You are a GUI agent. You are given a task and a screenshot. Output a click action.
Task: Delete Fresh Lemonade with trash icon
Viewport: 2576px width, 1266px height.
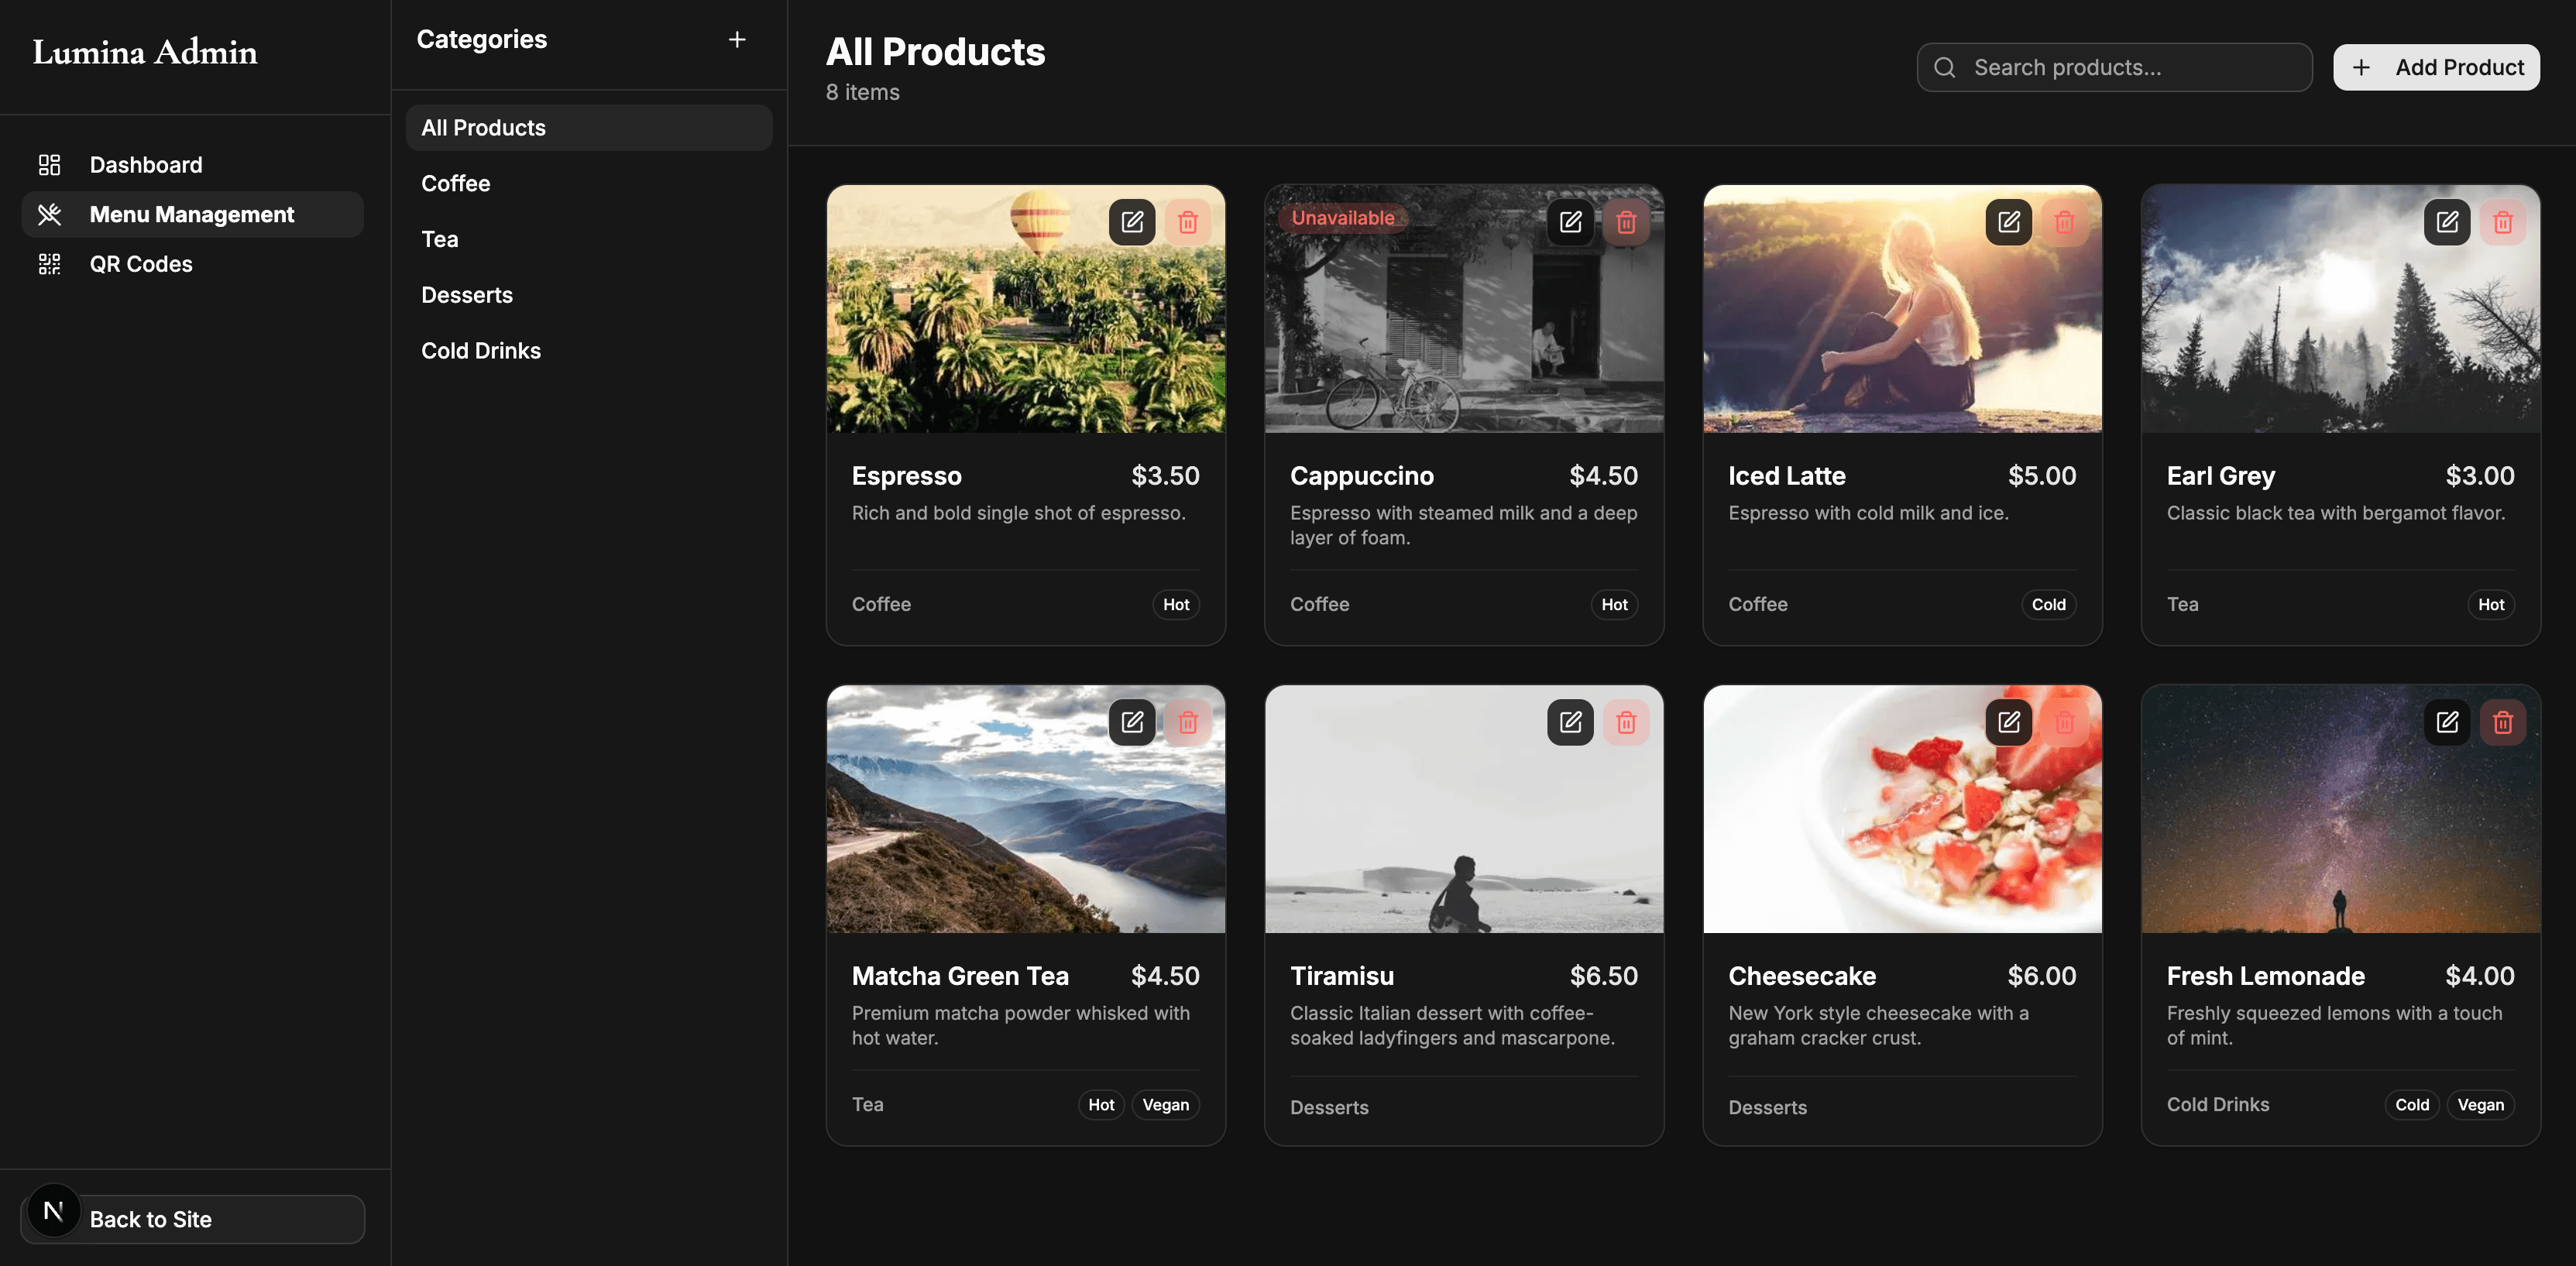coord(2503,722)
